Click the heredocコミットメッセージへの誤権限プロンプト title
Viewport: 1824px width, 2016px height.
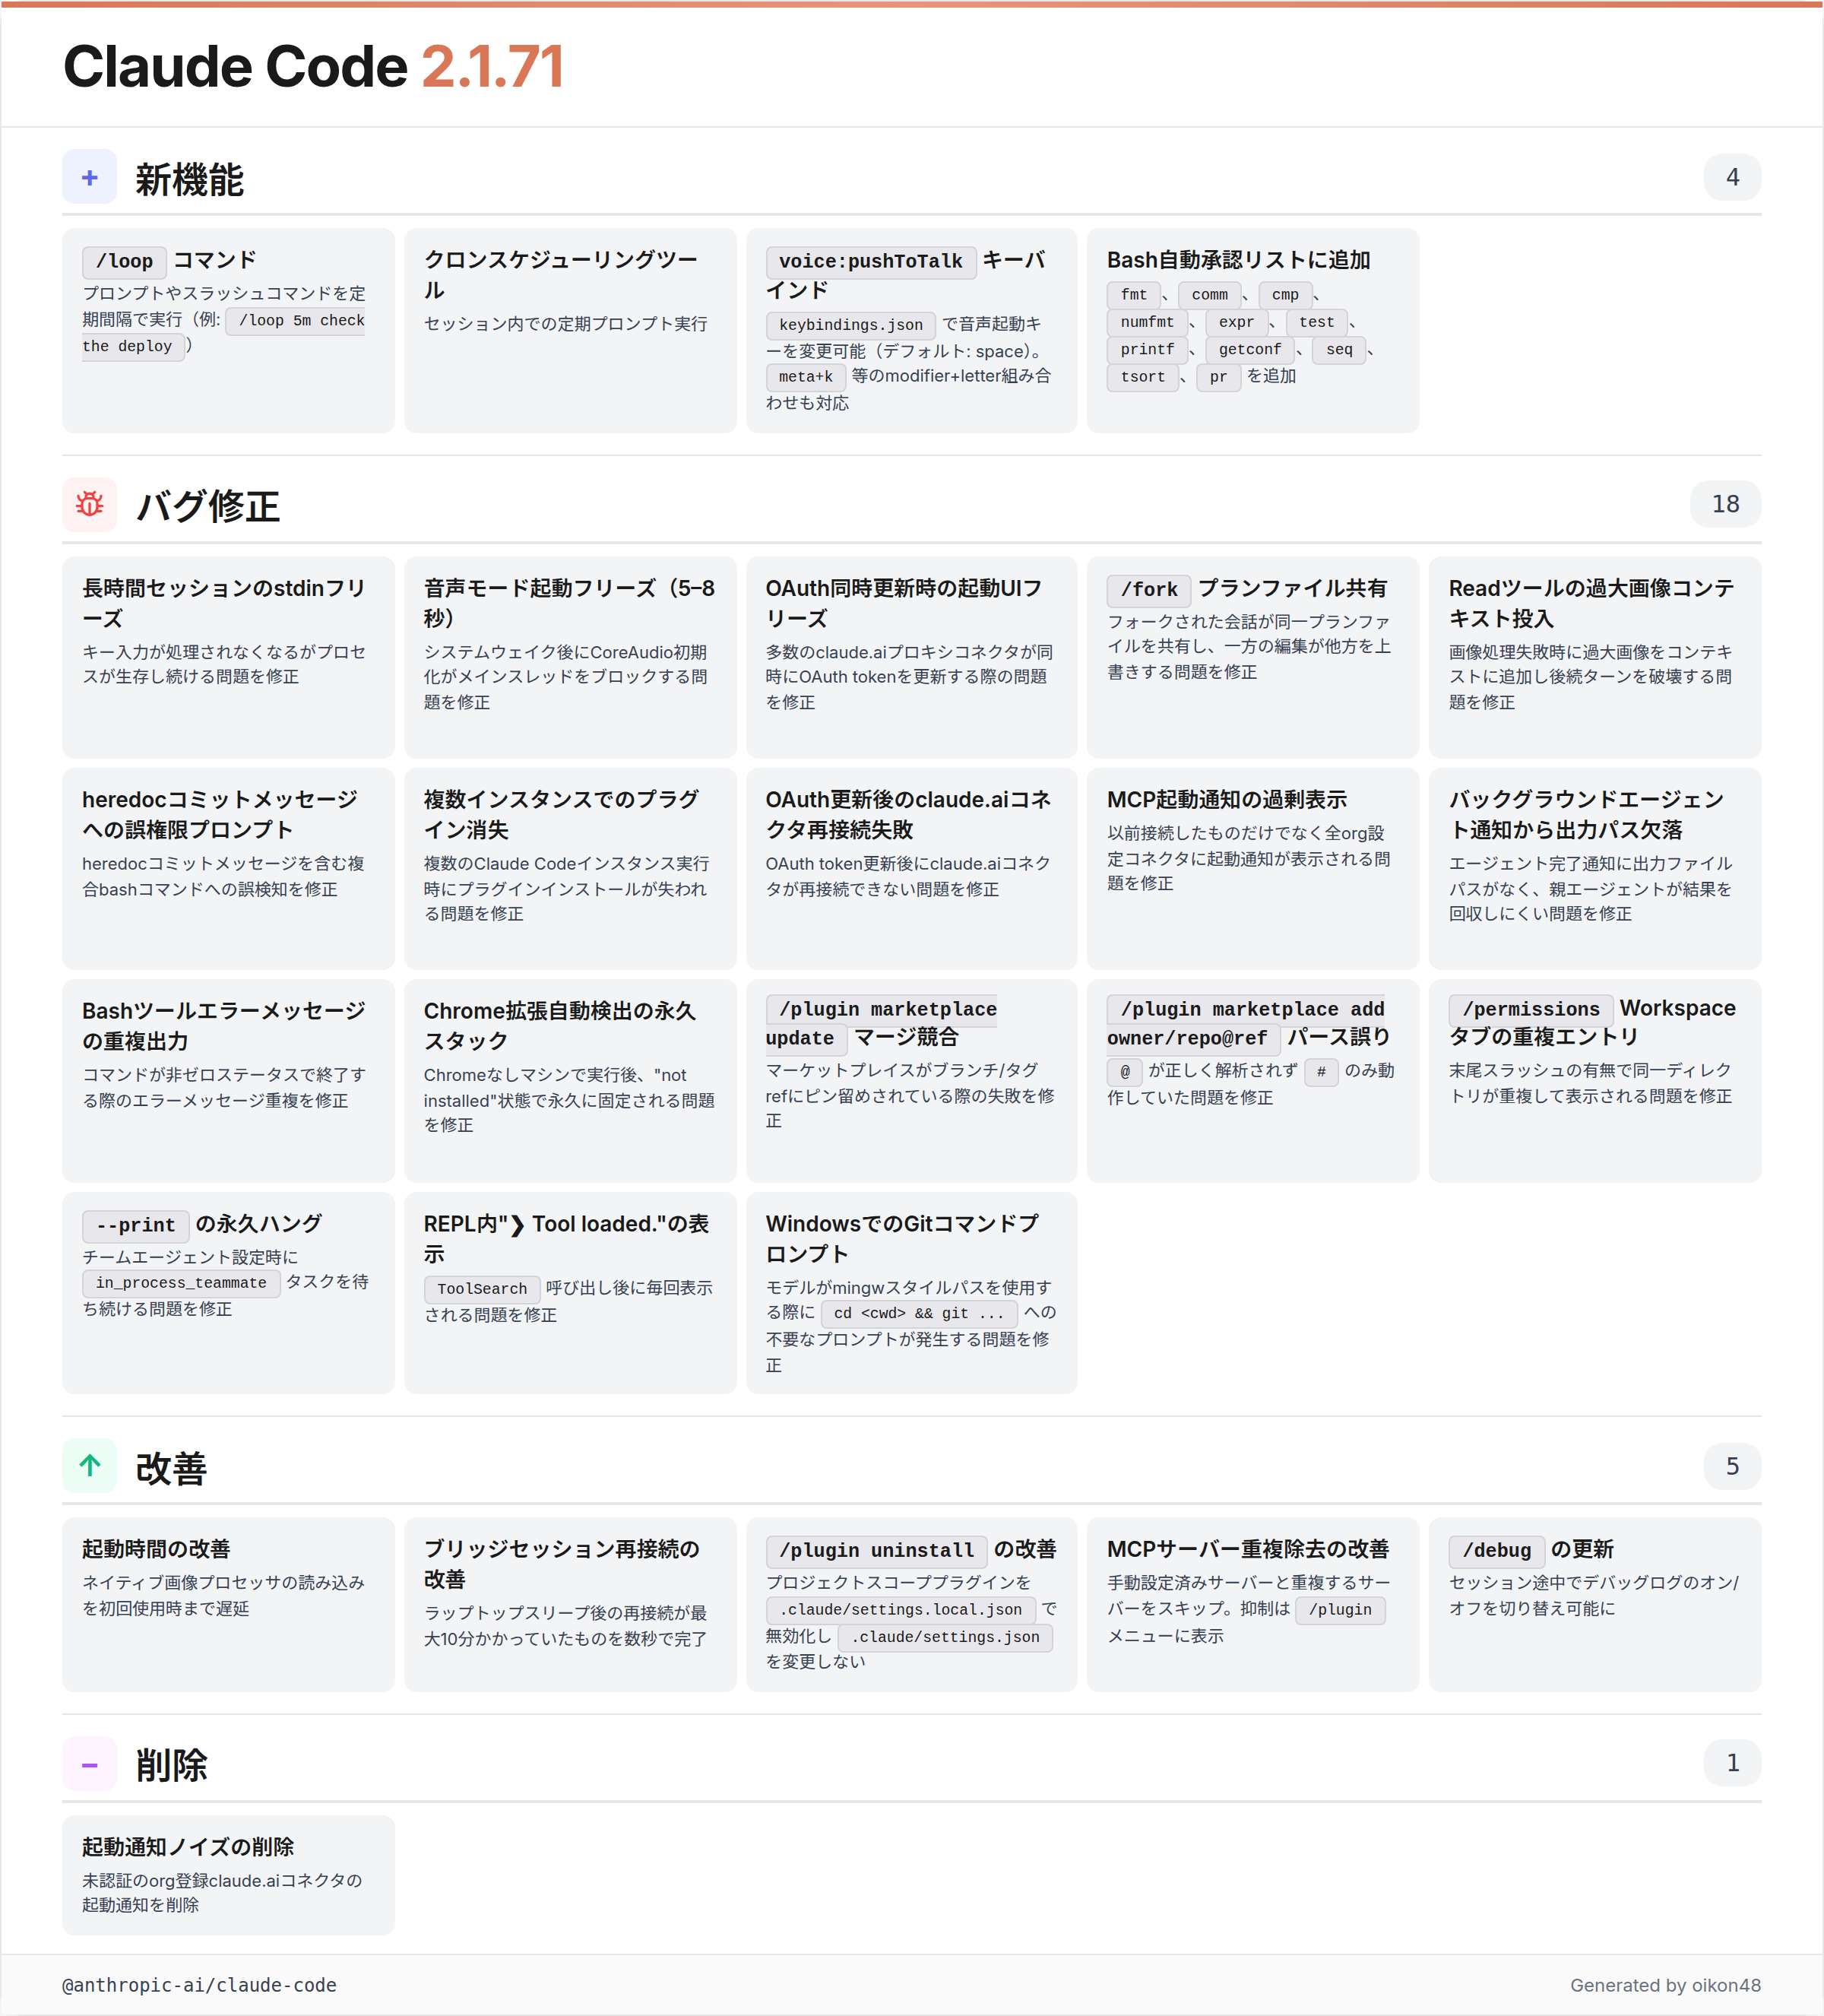(219, 814)
